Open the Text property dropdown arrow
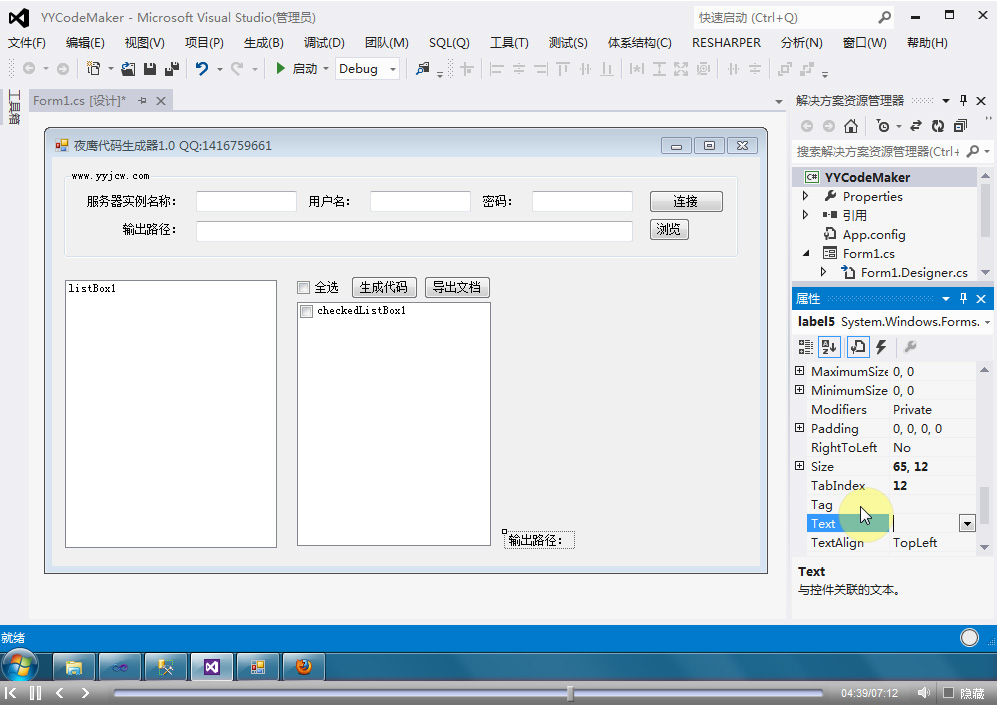This screenshot has height=705, width=997. pyautogui.click(x=967, y=524)
